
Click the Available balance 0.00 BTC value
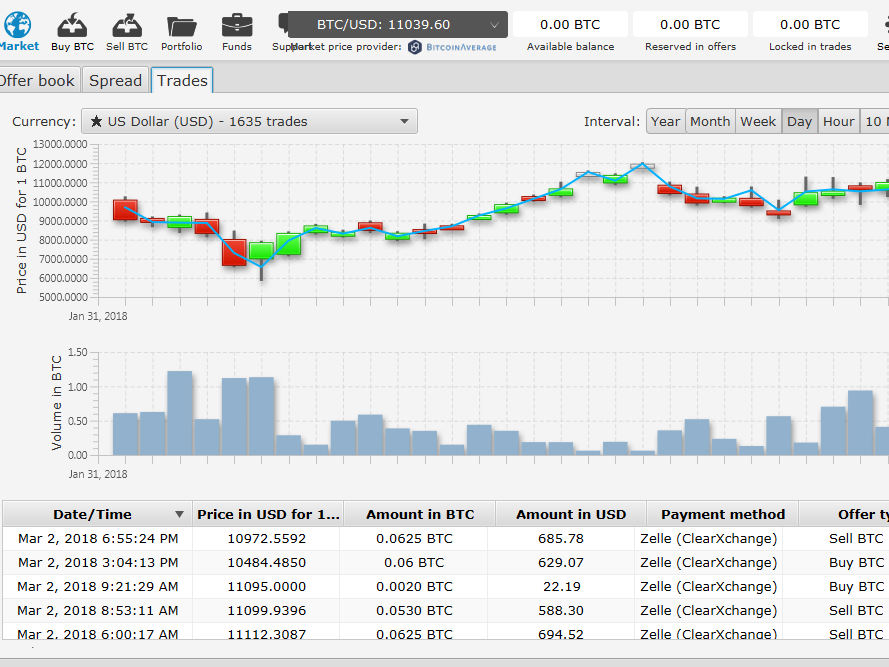pos(570,24)
